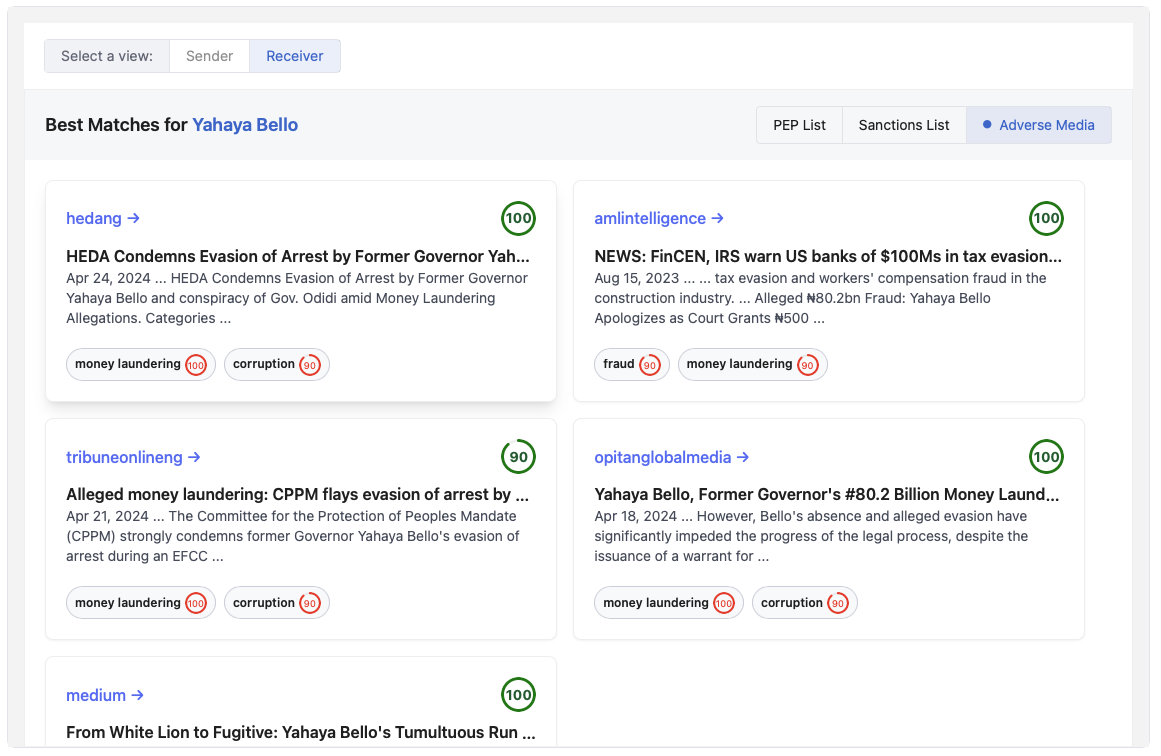
Task: Switch to the Sender view
Action: pyautogui.click(x=209, y=56)
